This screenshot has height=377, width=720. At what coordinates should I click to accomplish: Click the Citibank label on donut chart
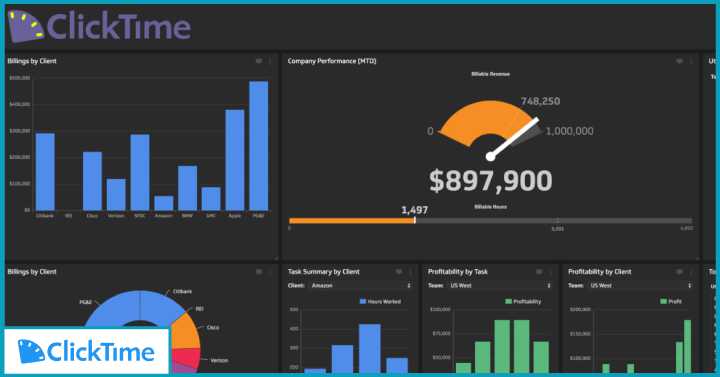pos(182,292)
